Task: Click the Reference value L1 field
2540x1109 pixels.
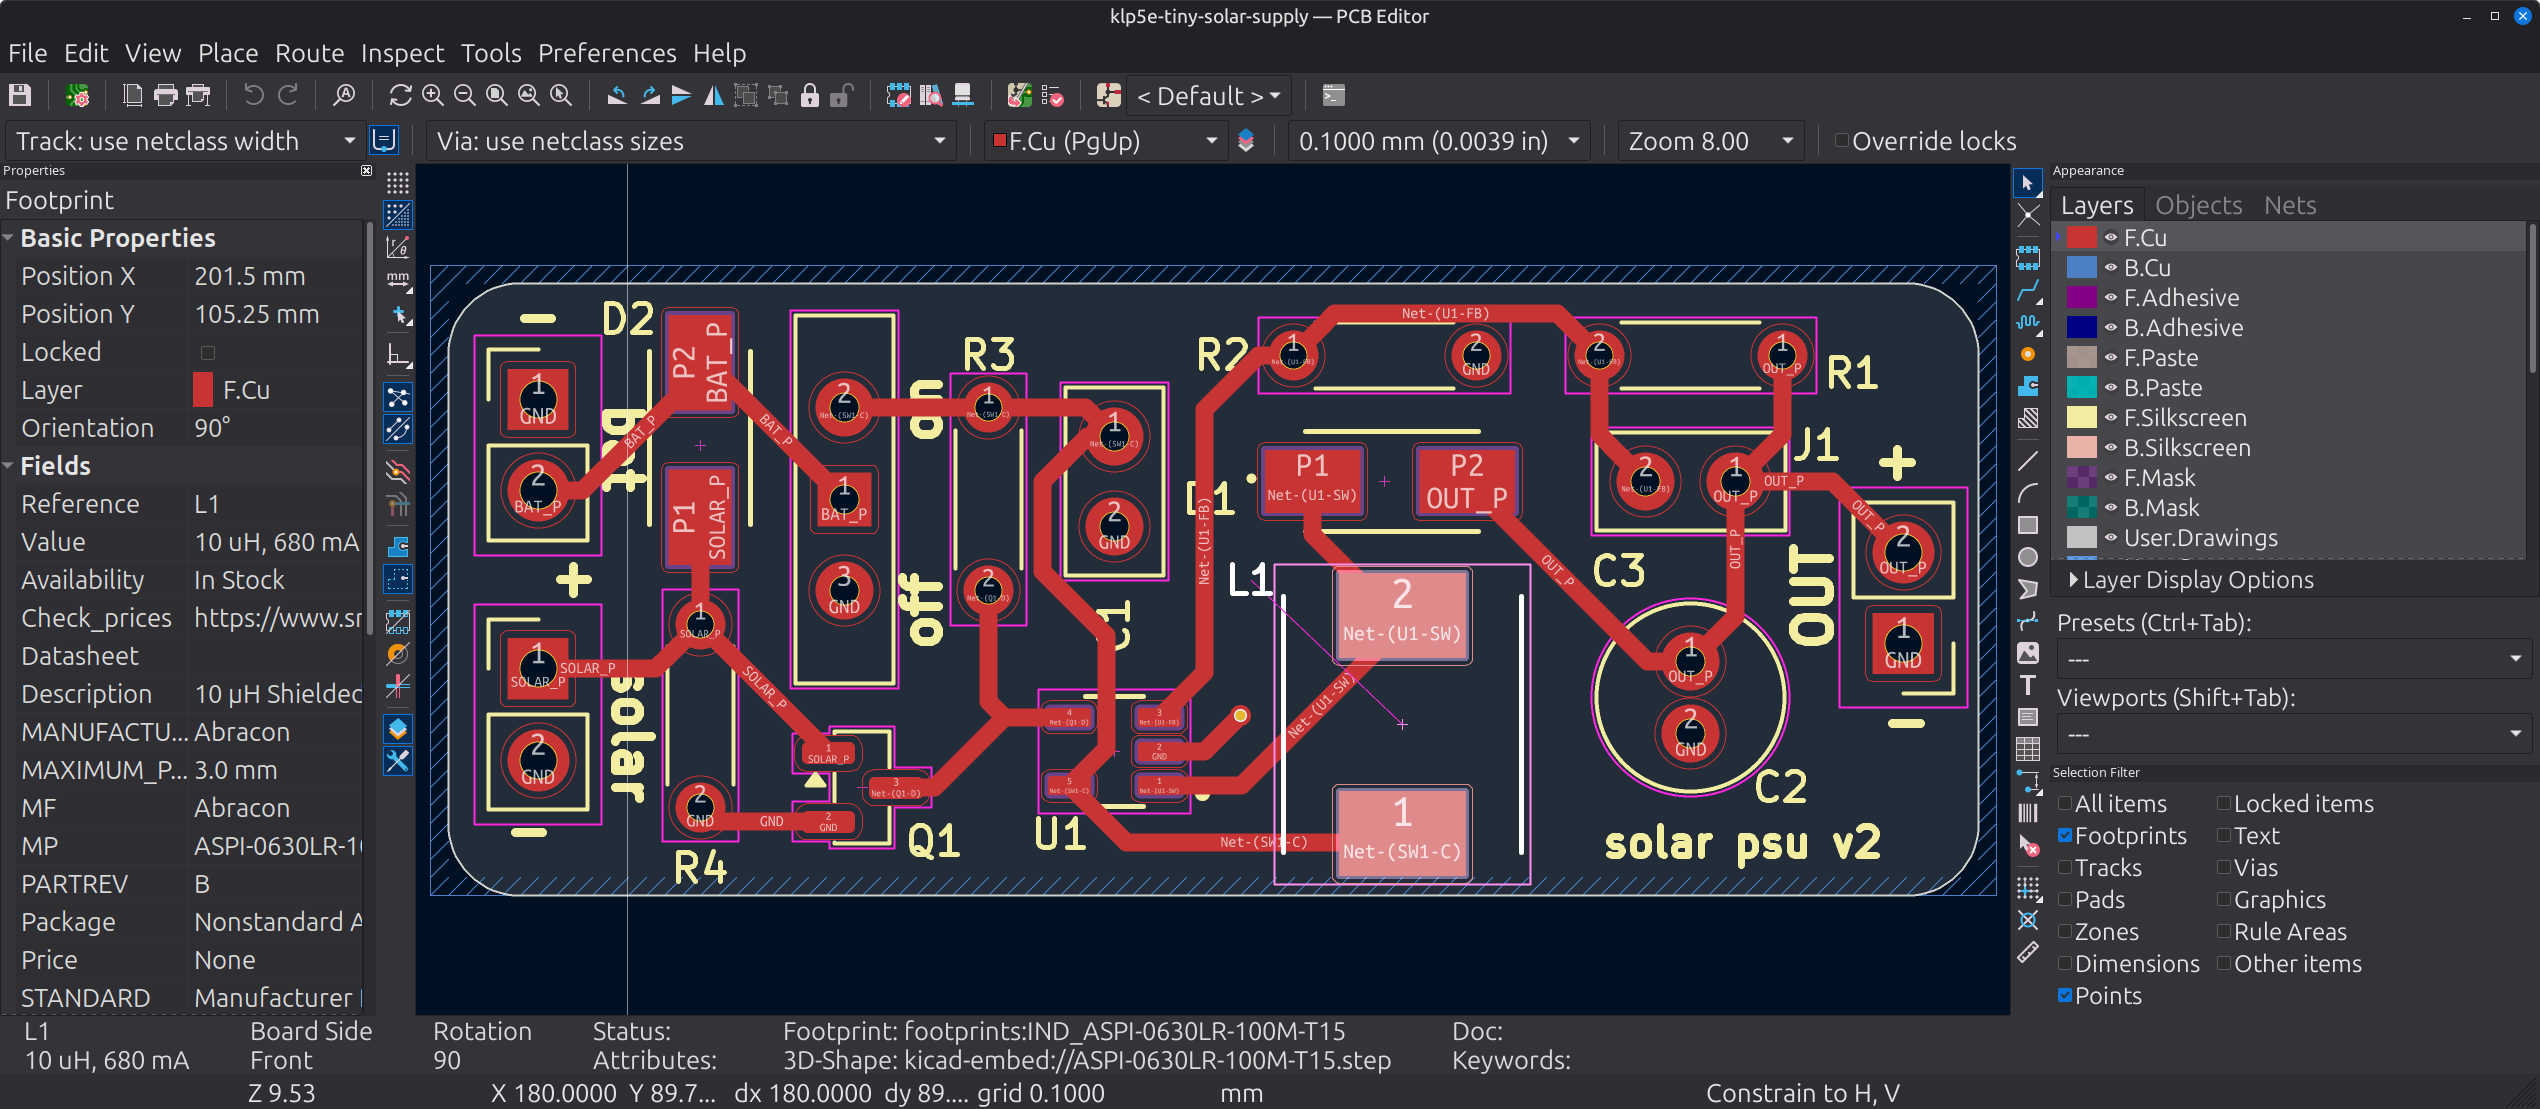Action: (x=275, y=504)
